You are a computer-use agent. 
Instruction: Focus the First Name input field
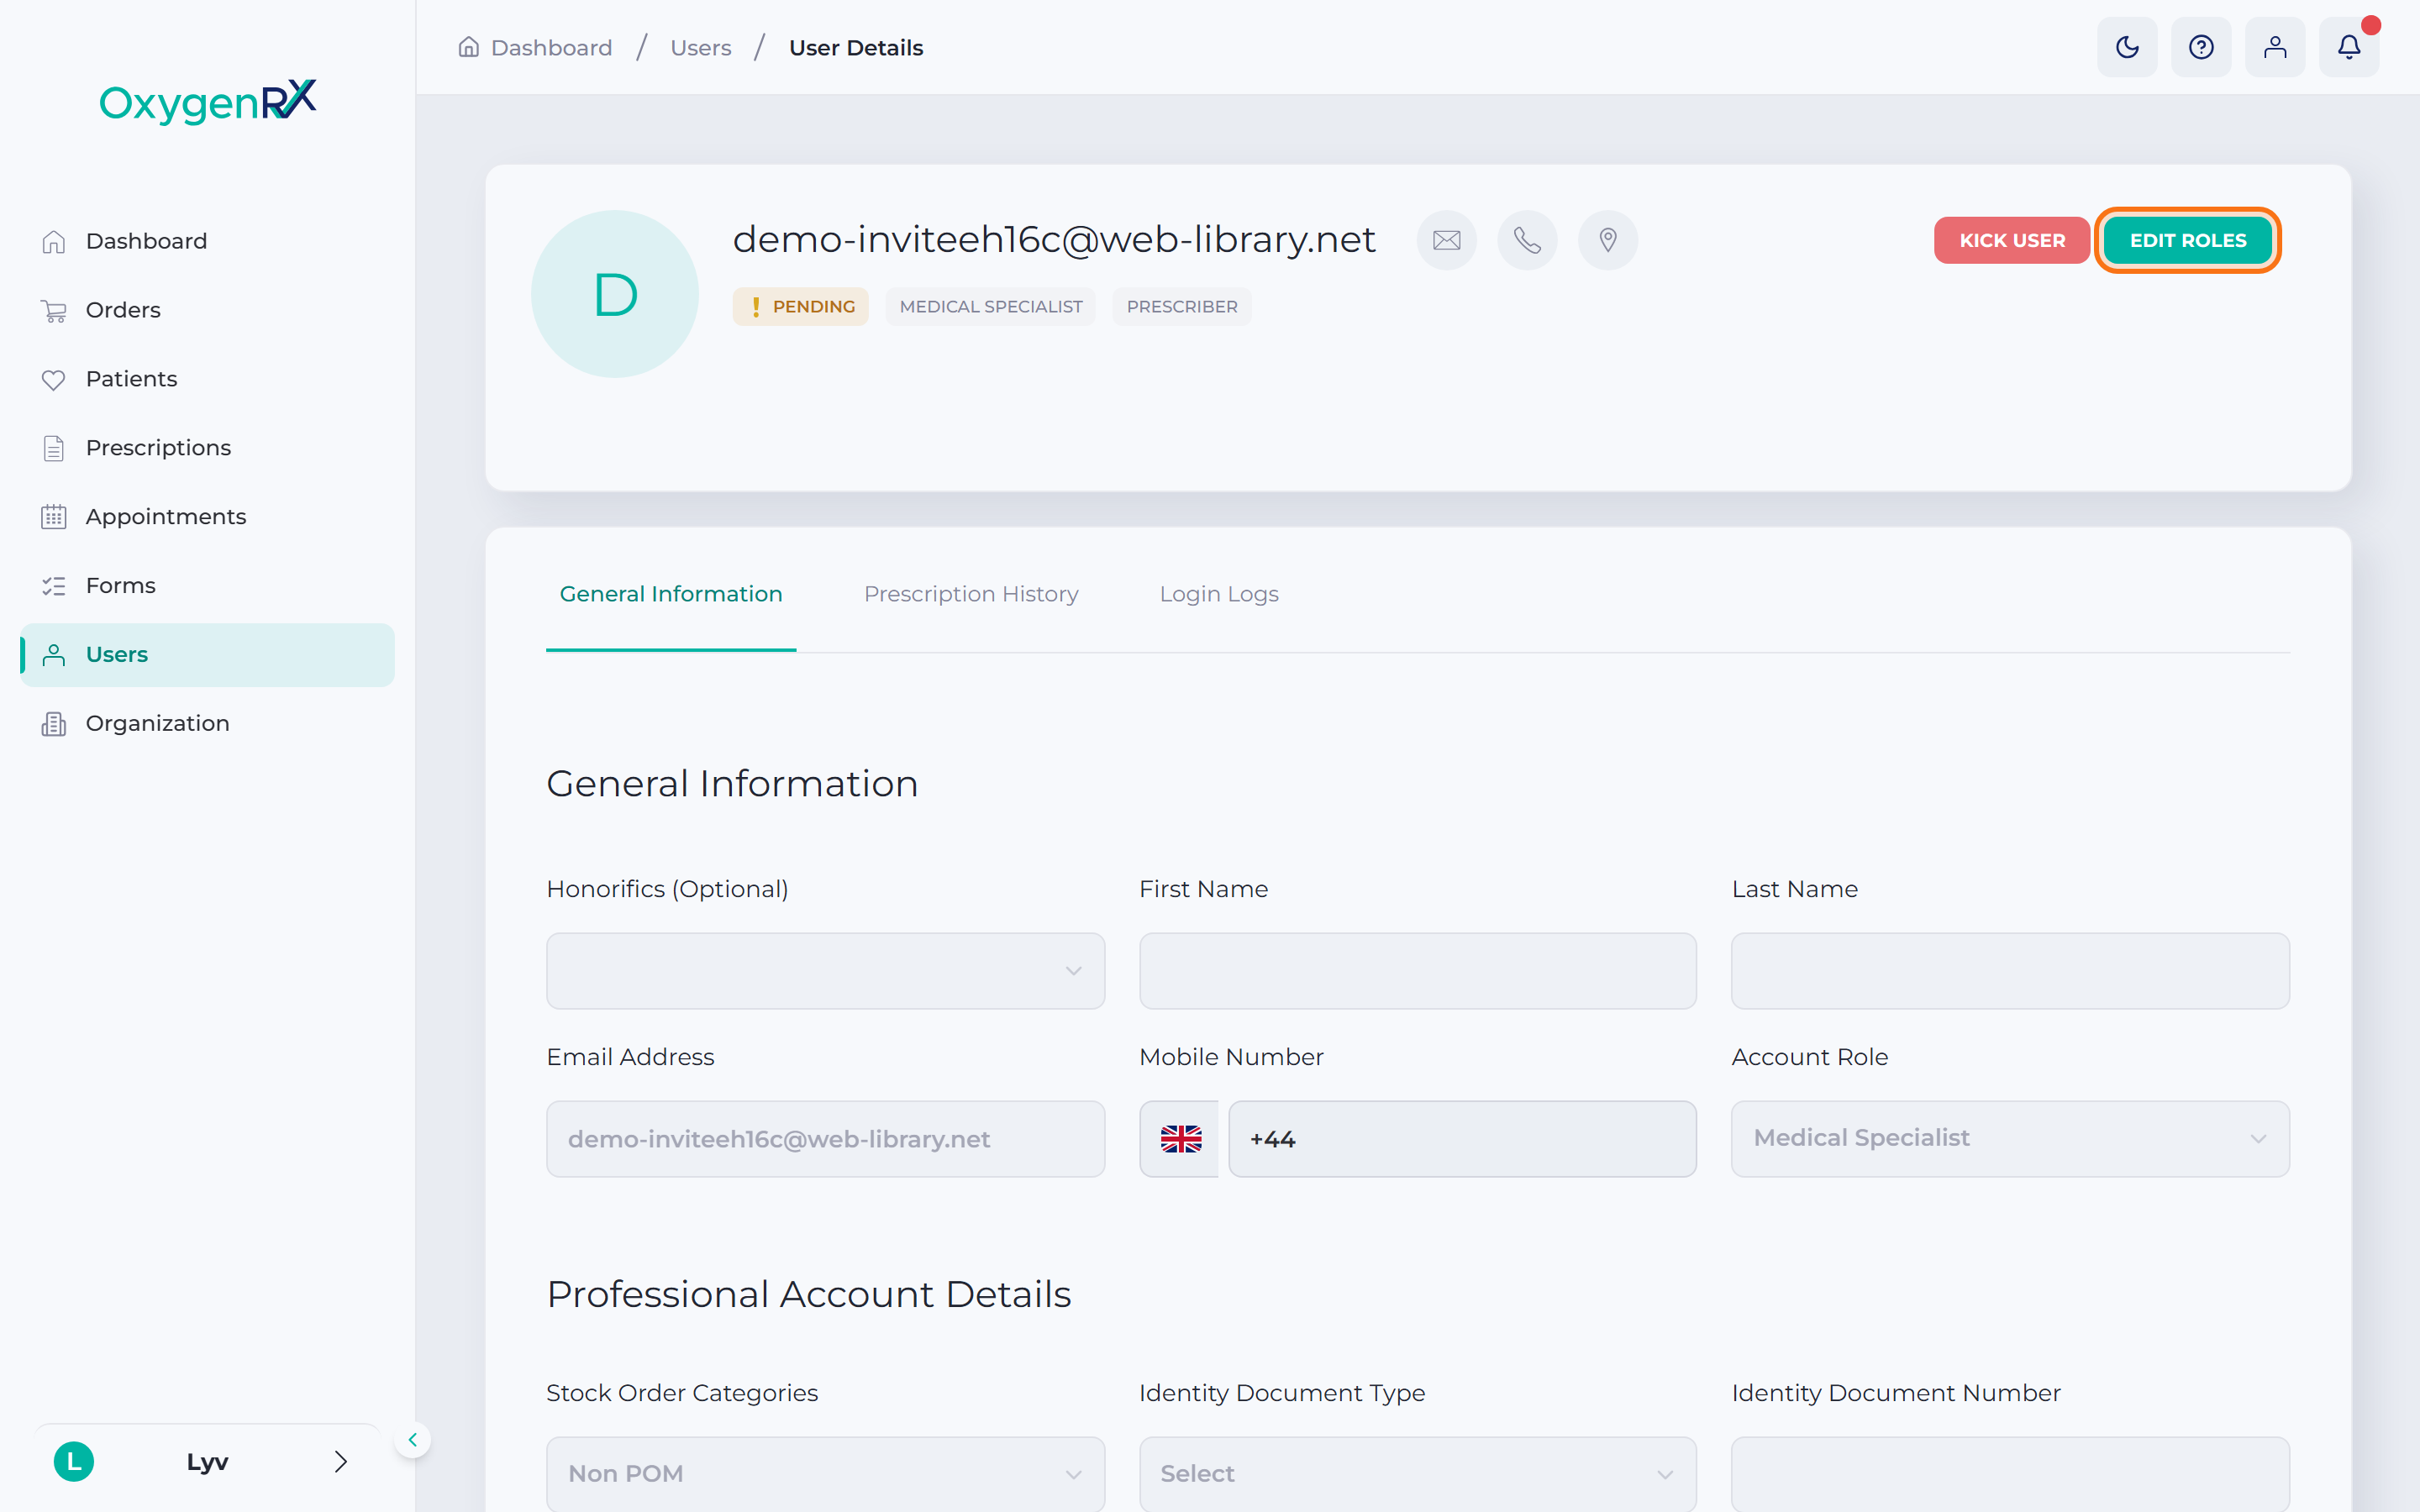1418,971
